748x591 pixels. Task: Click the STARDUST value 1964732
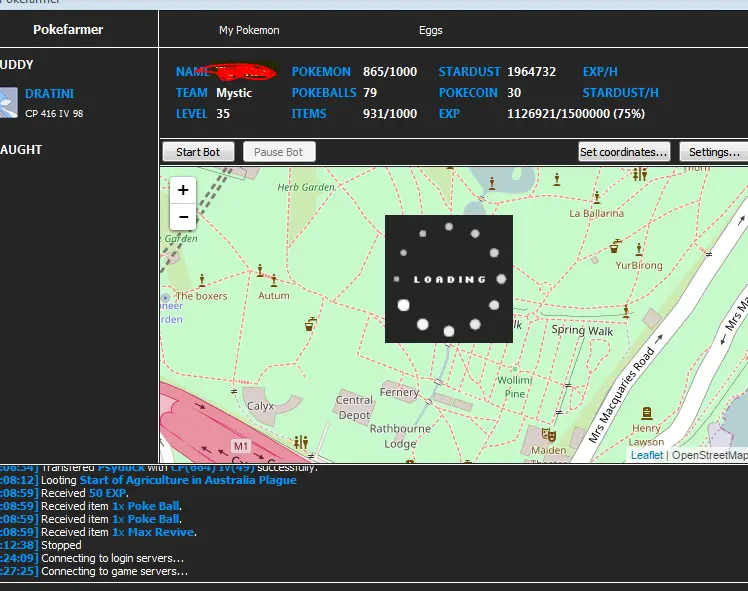click(x=531, y=72)
